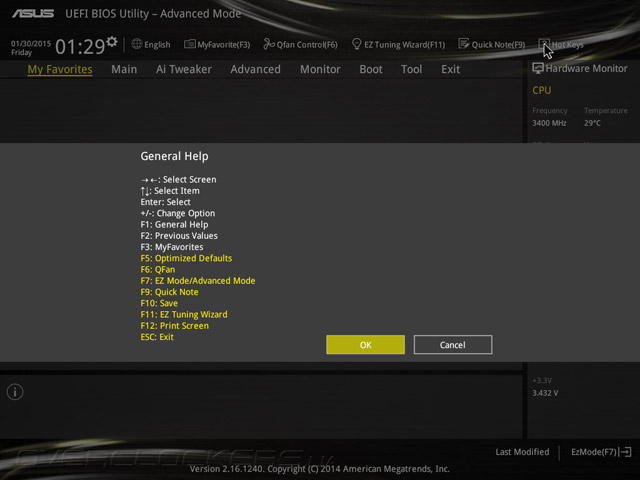Click the Select Item arrows line
Screen dimensions: 640x480
pyautogui.click(x=170, y=191)
